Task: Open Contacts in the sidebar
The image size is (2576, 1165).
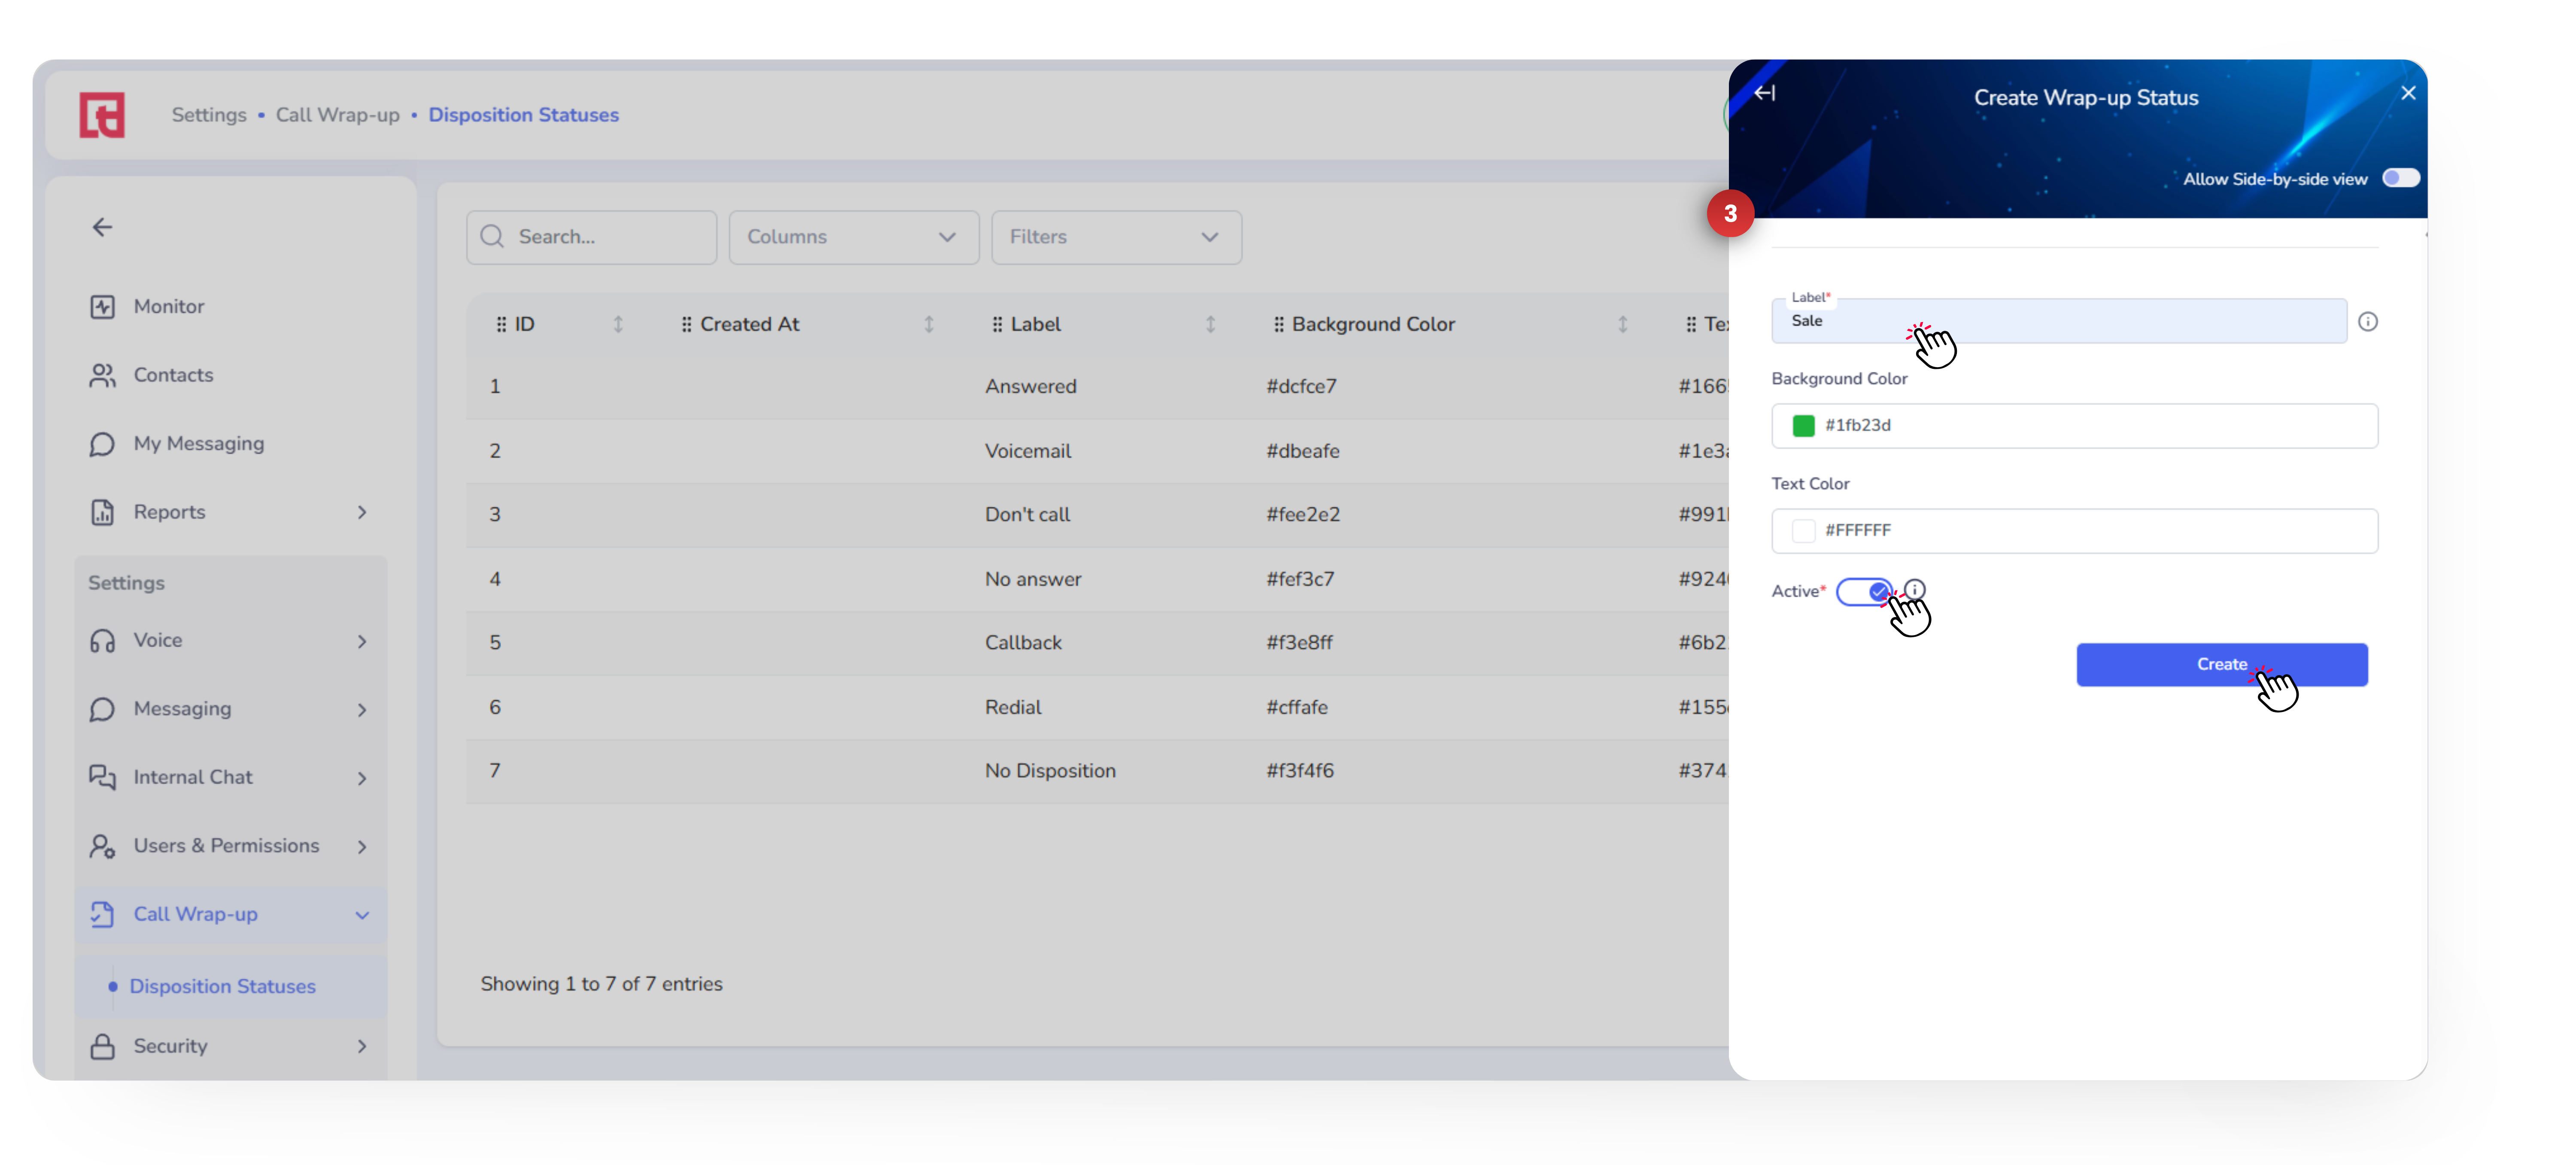Action: tap(172, 375)
